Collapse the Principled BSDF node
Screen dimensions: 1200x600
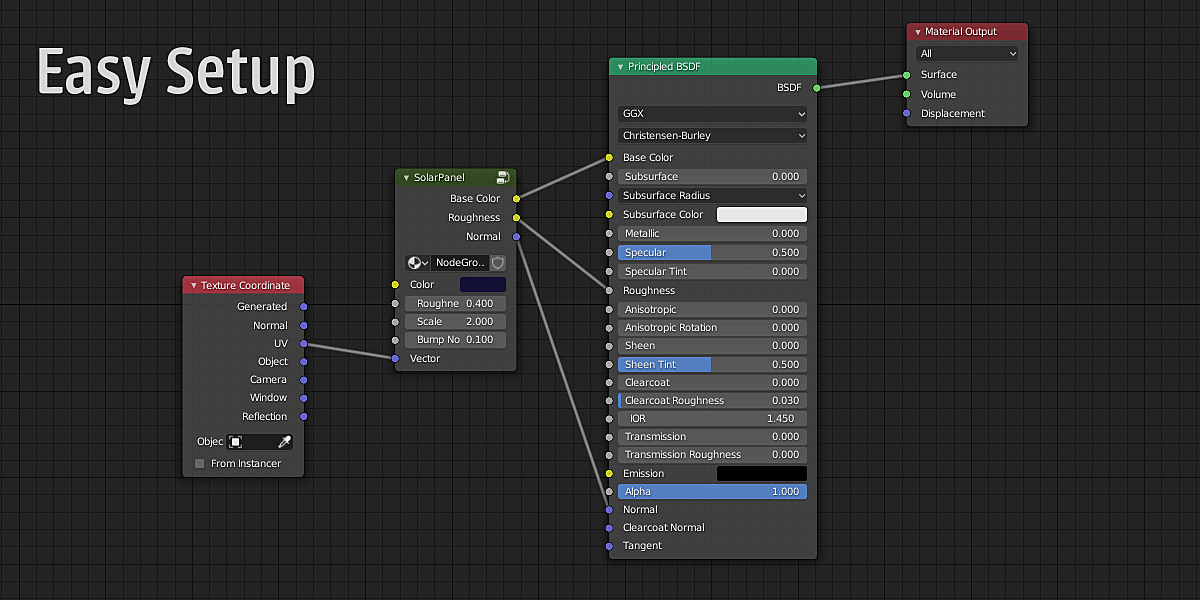[x=619, y=67]
